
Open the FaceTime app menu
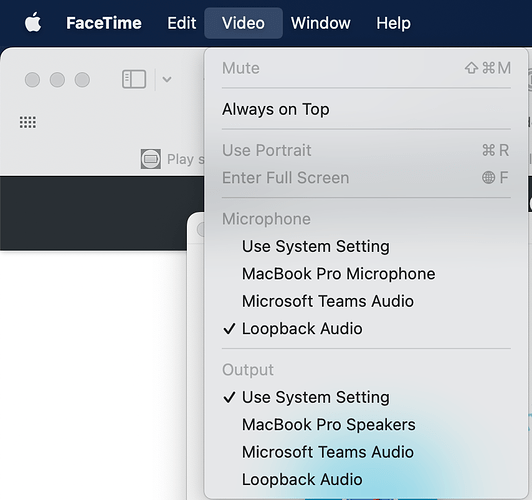tap(104, 23)
